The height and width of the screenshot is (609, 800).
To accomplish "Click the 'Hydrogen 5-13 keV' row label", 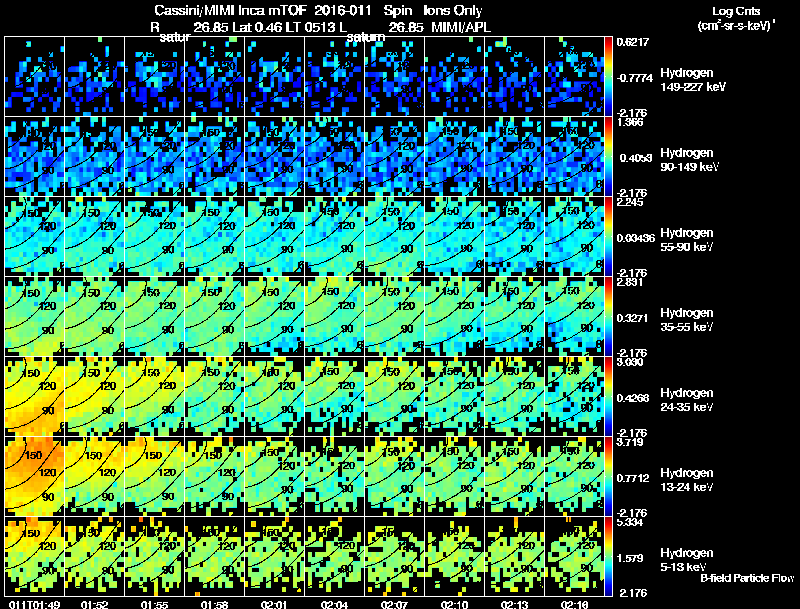I will 687,560.
